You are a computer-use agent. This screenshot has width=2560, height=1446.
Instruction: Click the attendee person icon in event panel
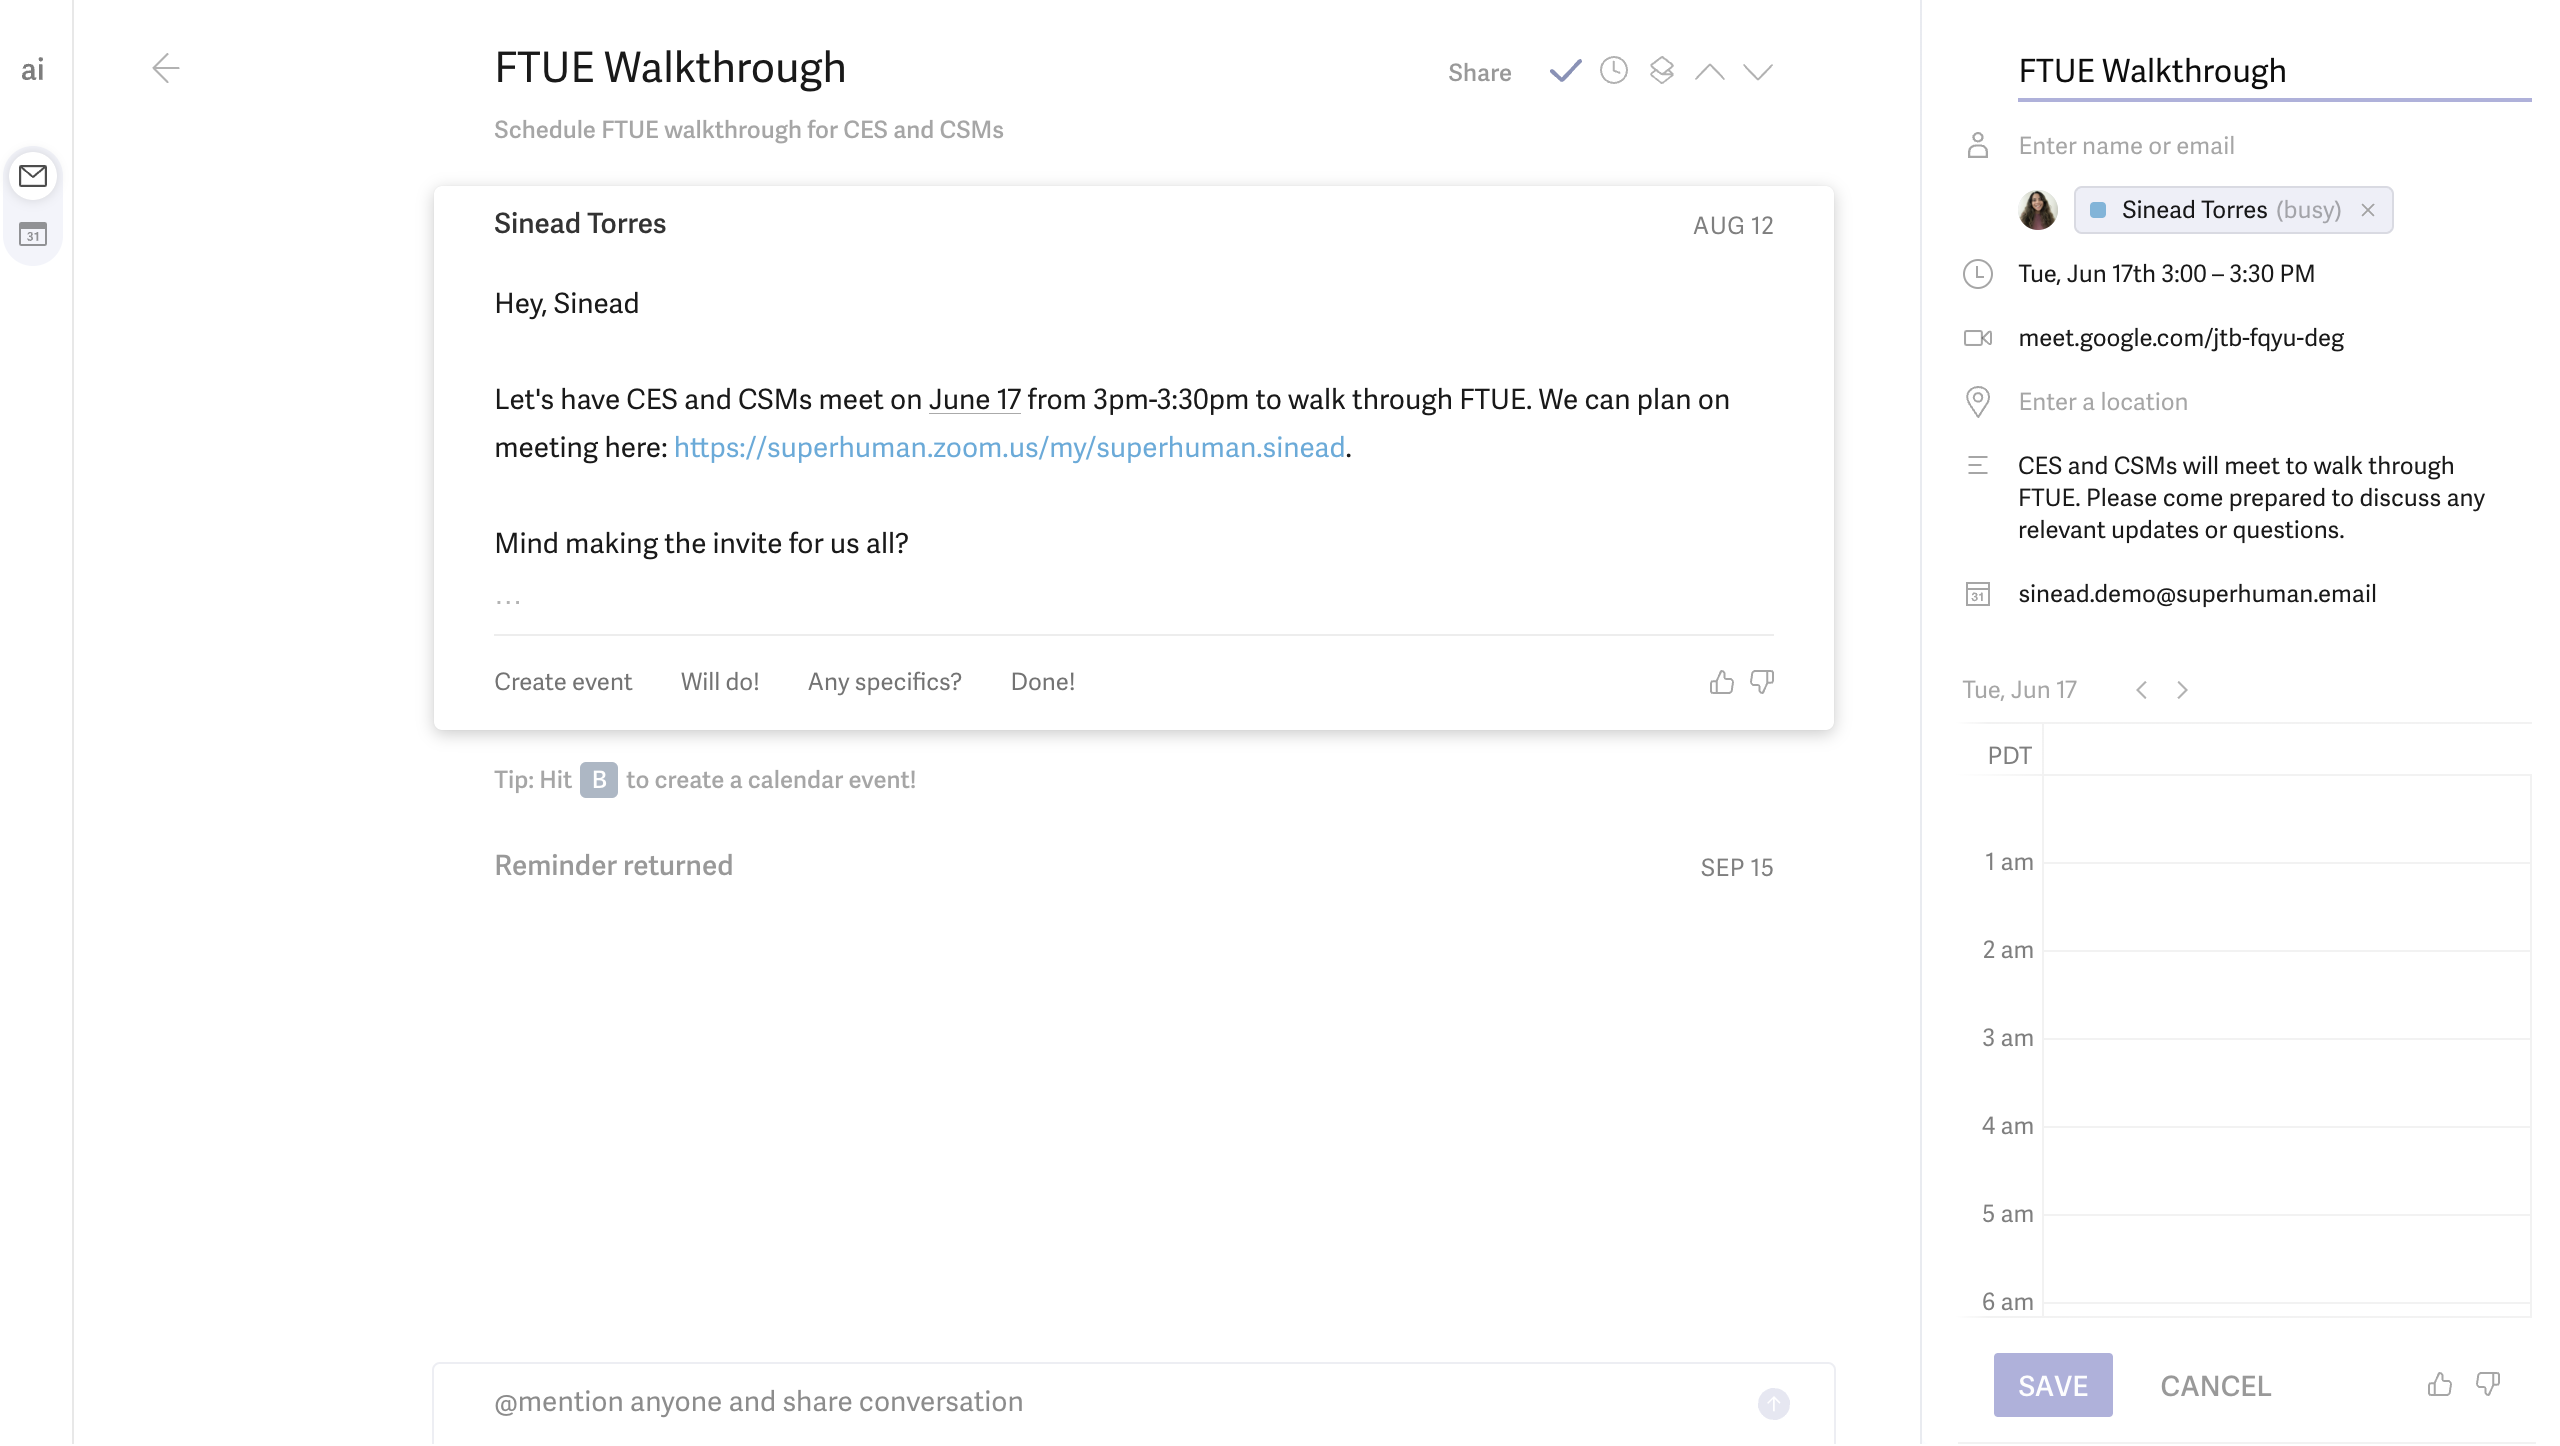coord(1978,144)
